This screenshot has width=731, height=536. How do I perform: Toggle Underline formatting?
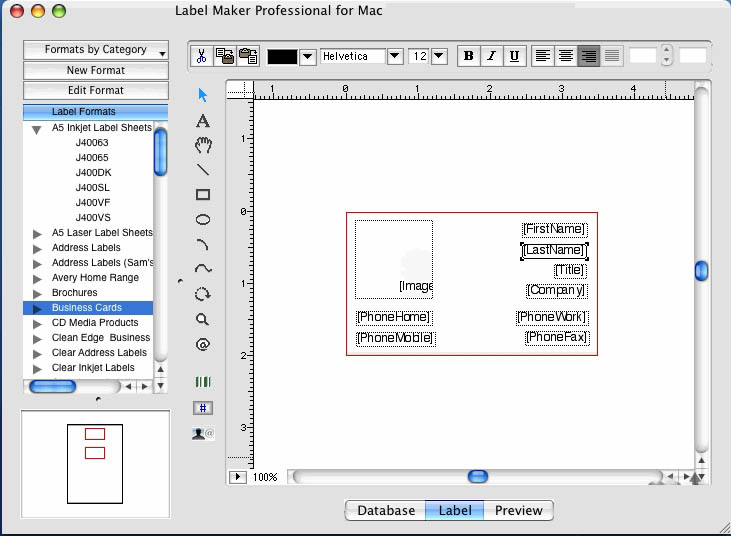click(515, 56)
